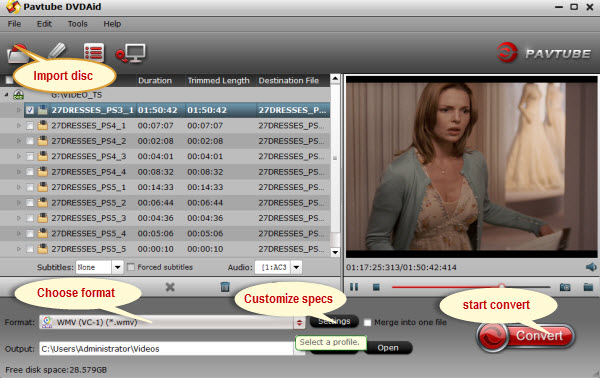Enable Merge into one file checkbox
This screenshot has width=600, height=378.
367,323
